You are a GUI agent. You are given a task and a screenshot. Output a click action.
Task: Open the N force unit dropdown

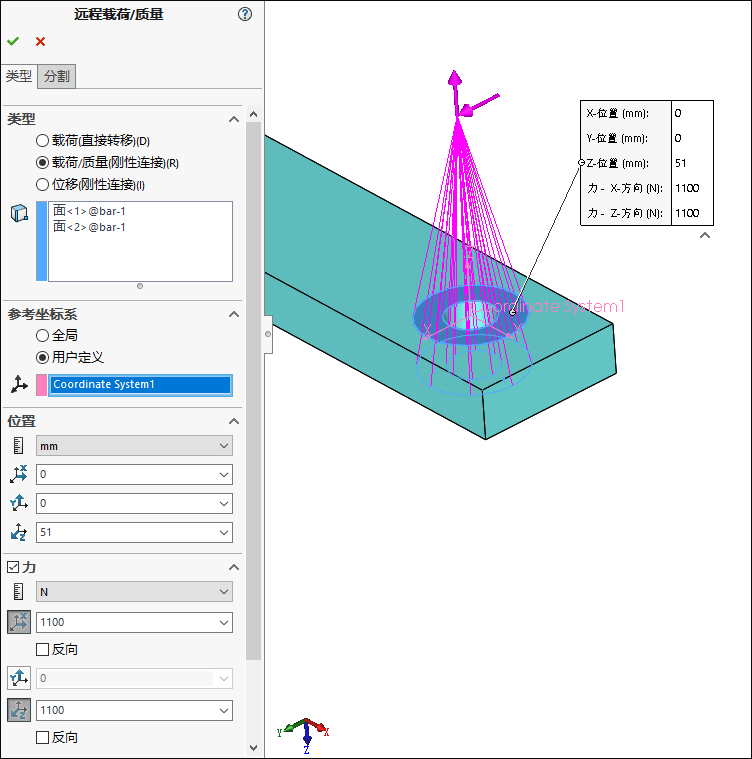tap(224, 592)
